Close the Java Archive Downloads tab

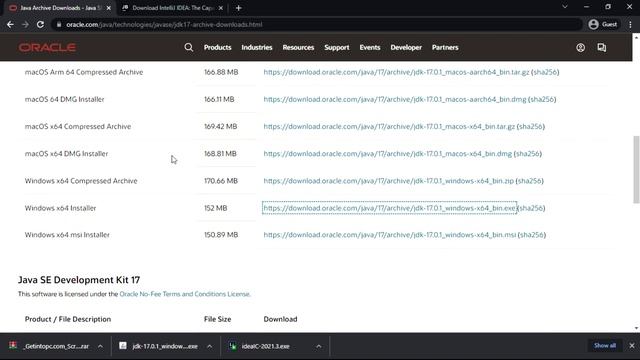[109, 8]
